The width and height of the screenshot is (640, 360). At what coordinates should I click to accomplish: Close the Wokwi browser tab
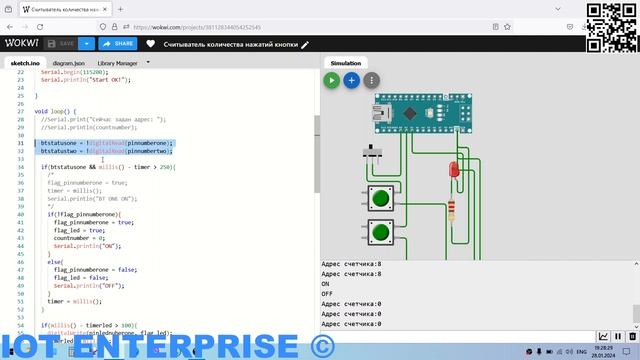[x=105, y=9]
